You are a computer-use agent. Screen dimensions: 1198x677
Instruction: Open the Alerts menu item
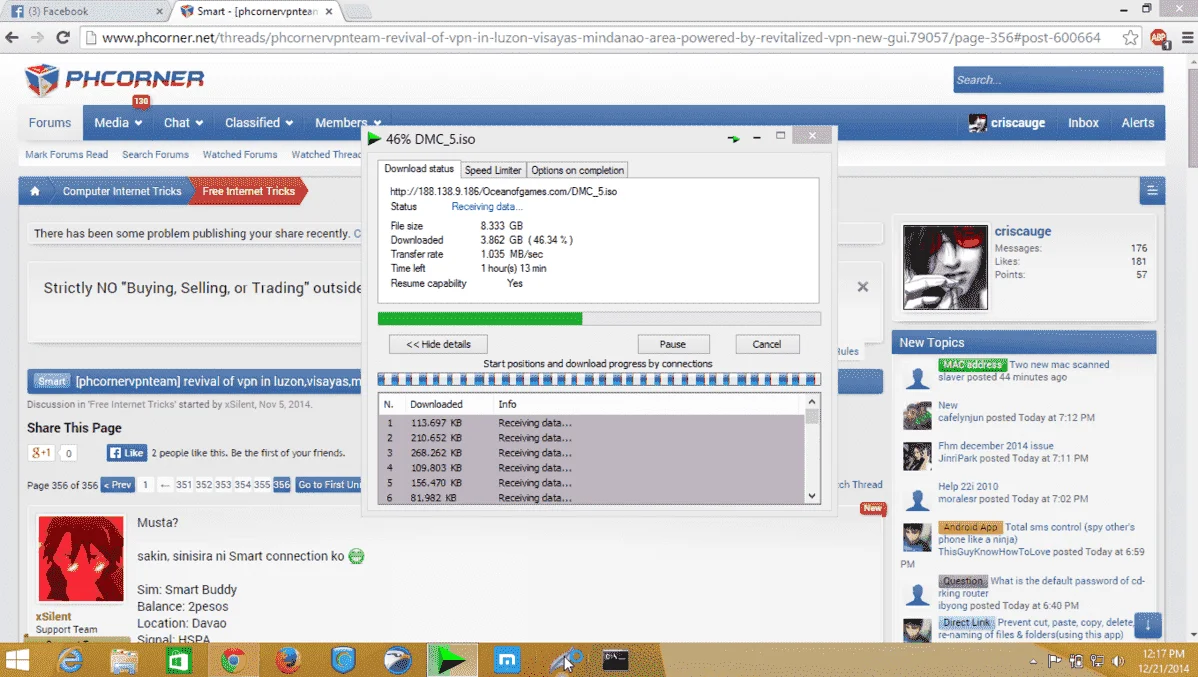coord(1138,123)
